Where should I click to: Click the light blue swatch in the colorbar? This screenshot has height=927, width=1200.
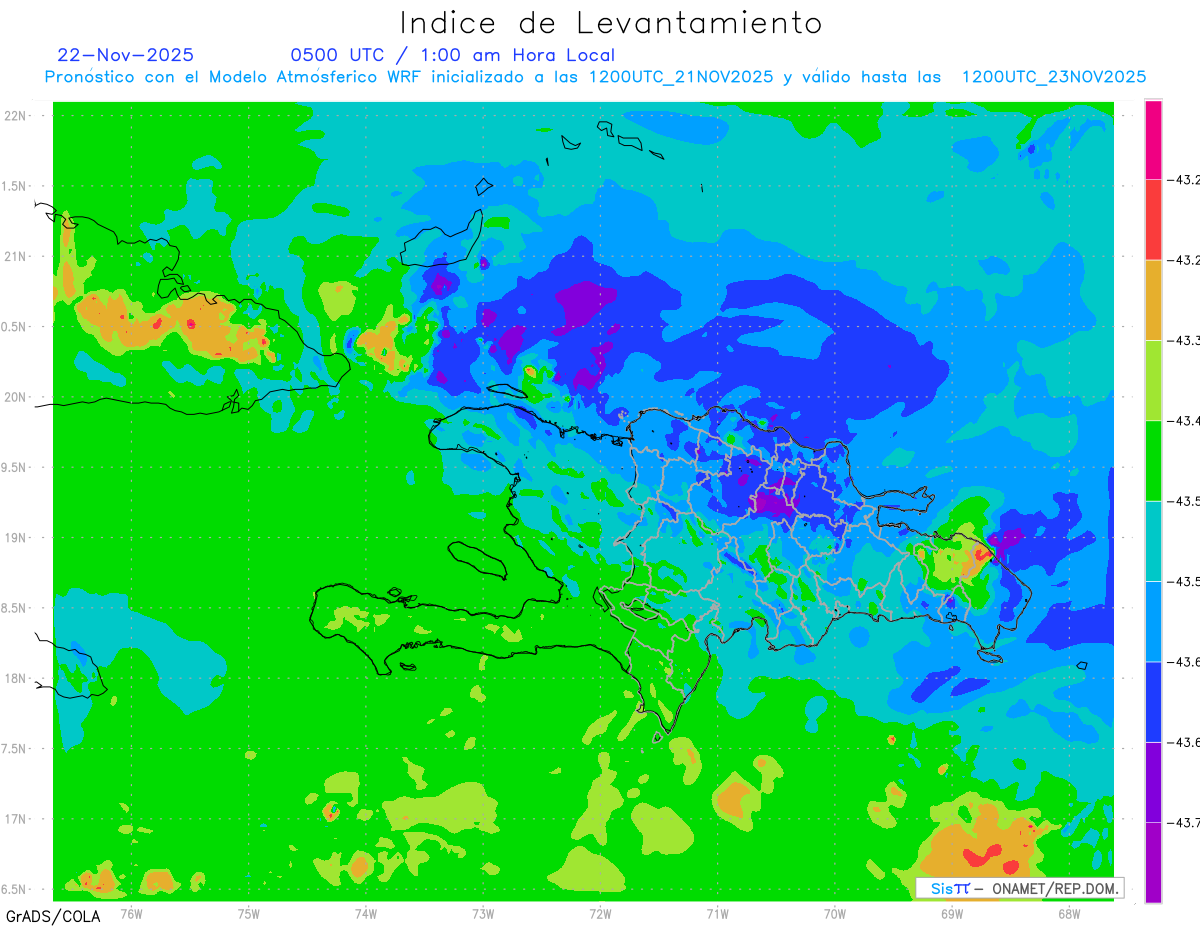pyautogui.click(x=1153, y=621)
